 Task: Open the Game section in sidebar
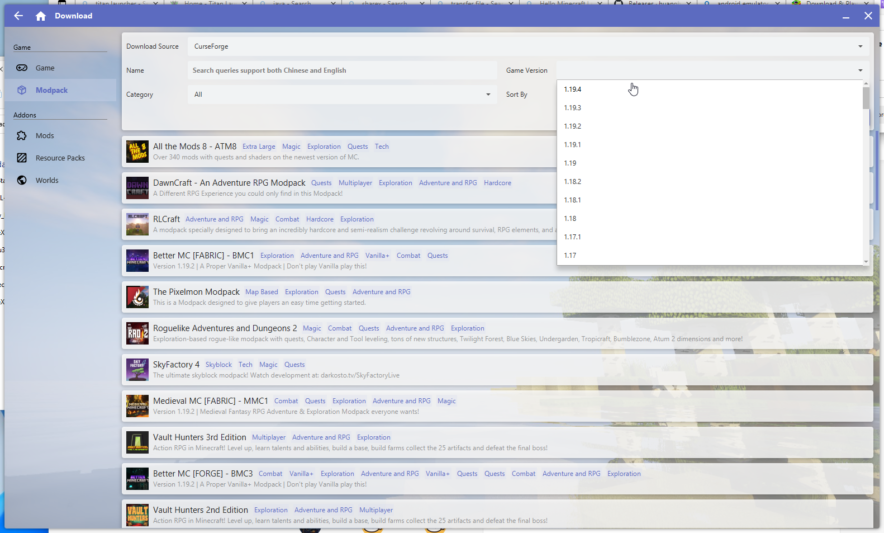[x=45, y=68]
